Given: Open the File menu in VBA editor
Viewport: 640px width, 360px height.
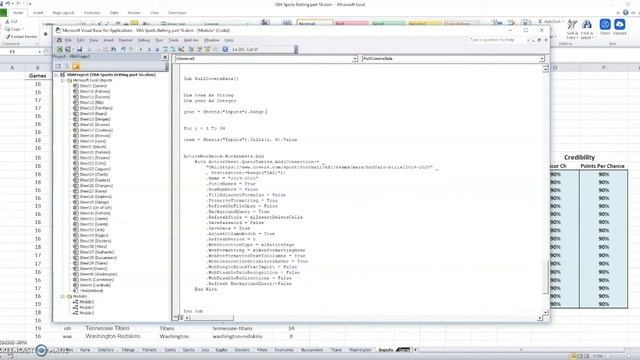Looking at the screenshot, I should [68, 40].
